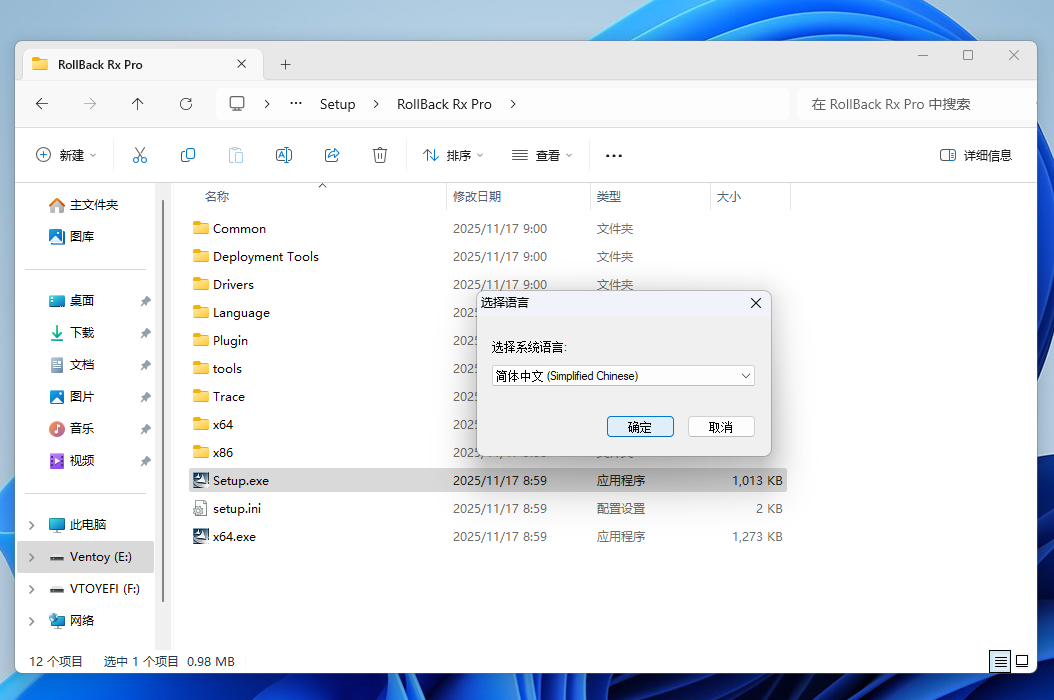Toggle the 详细信息 details pane

(x=976, y=155)
